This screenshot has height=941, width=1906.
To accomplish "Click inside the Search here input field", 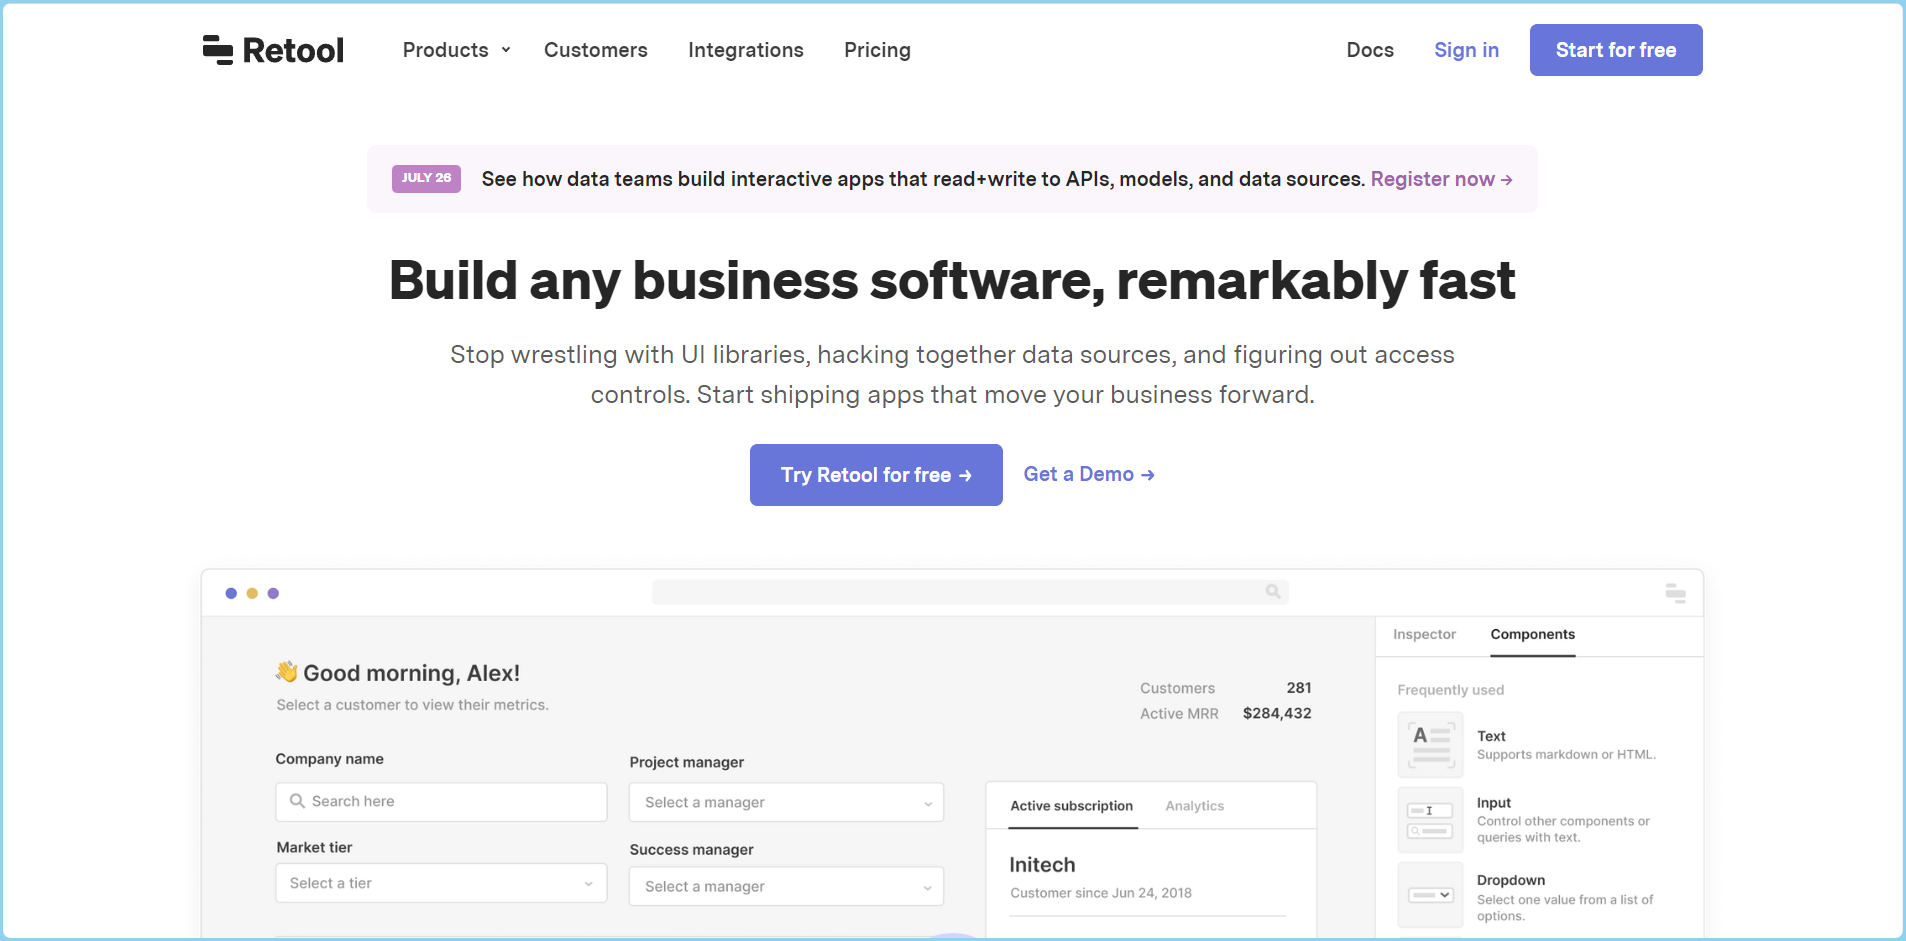I will point(440,801).
